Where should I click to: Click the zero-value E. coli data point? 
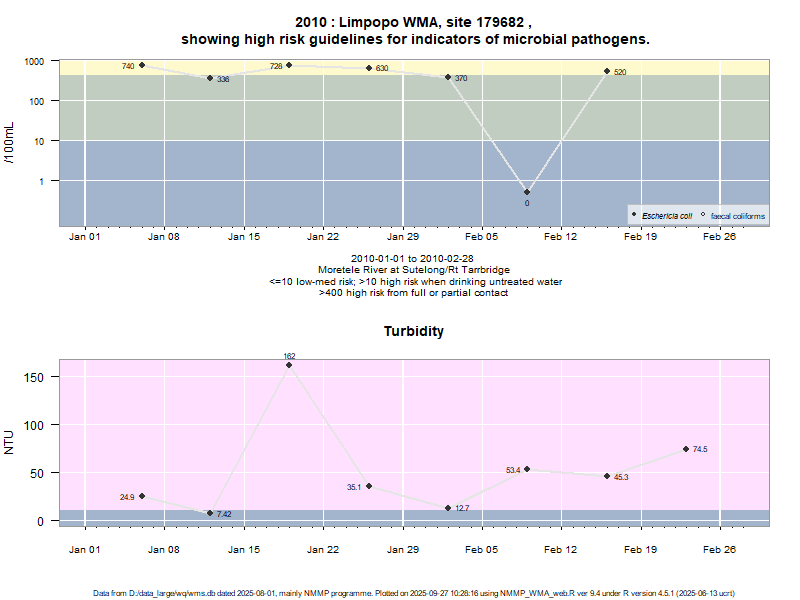pyautogui.click(x=527, y=192)
